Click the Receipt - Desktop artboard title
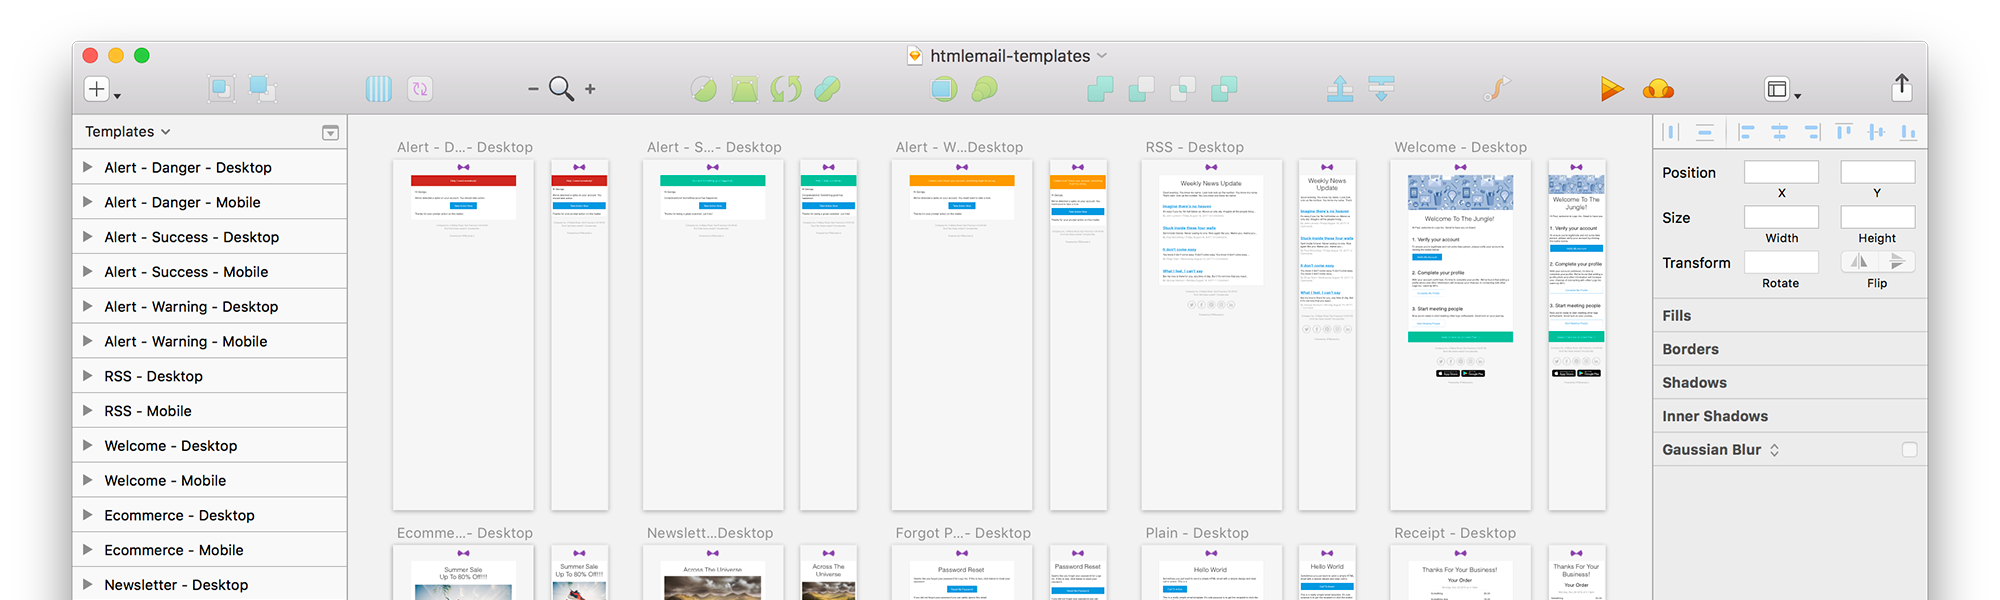Viewport: 2000px width, 600px height. 1455,533
